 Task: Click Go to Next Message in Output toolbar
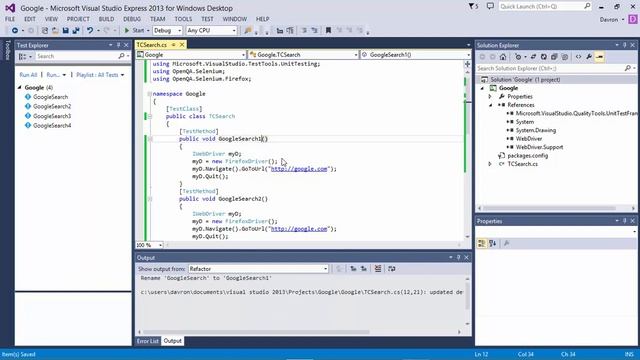[364, 269]
